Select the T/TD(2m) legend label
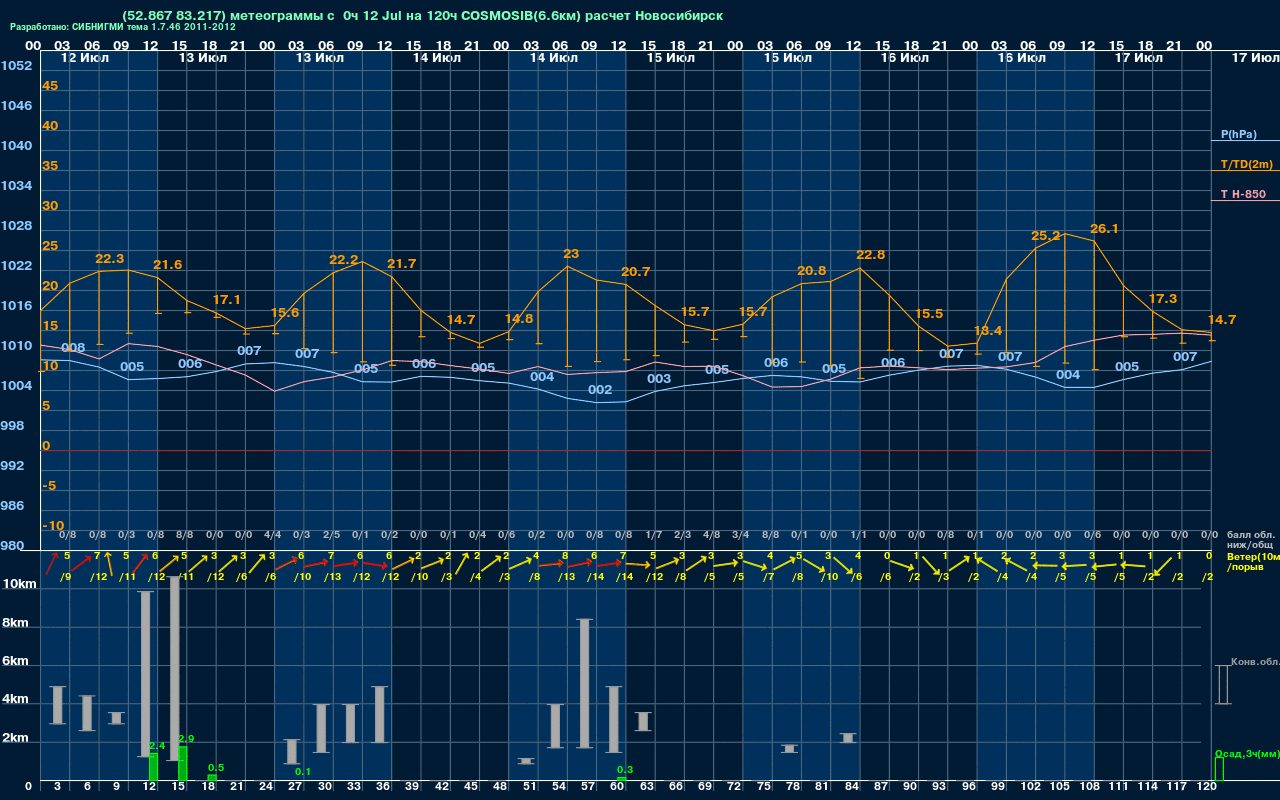The width and height of the screenshot is (1280, 800). [1246, 164]
